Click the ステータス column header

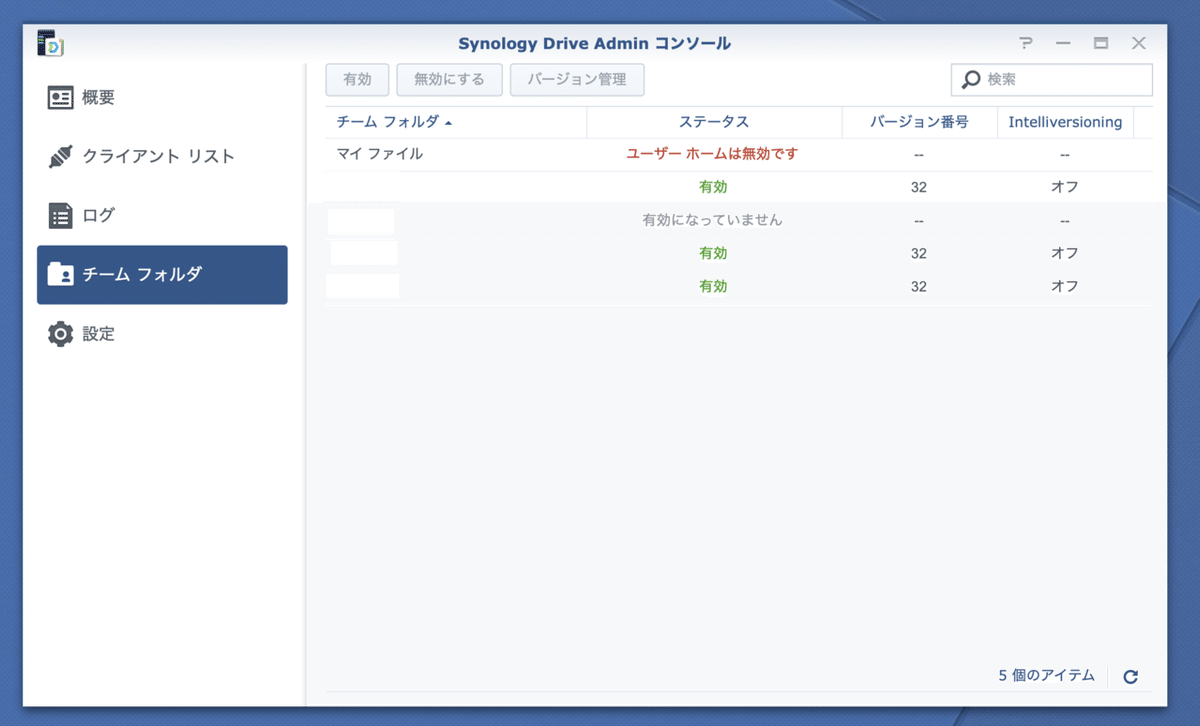coord(713,122)
